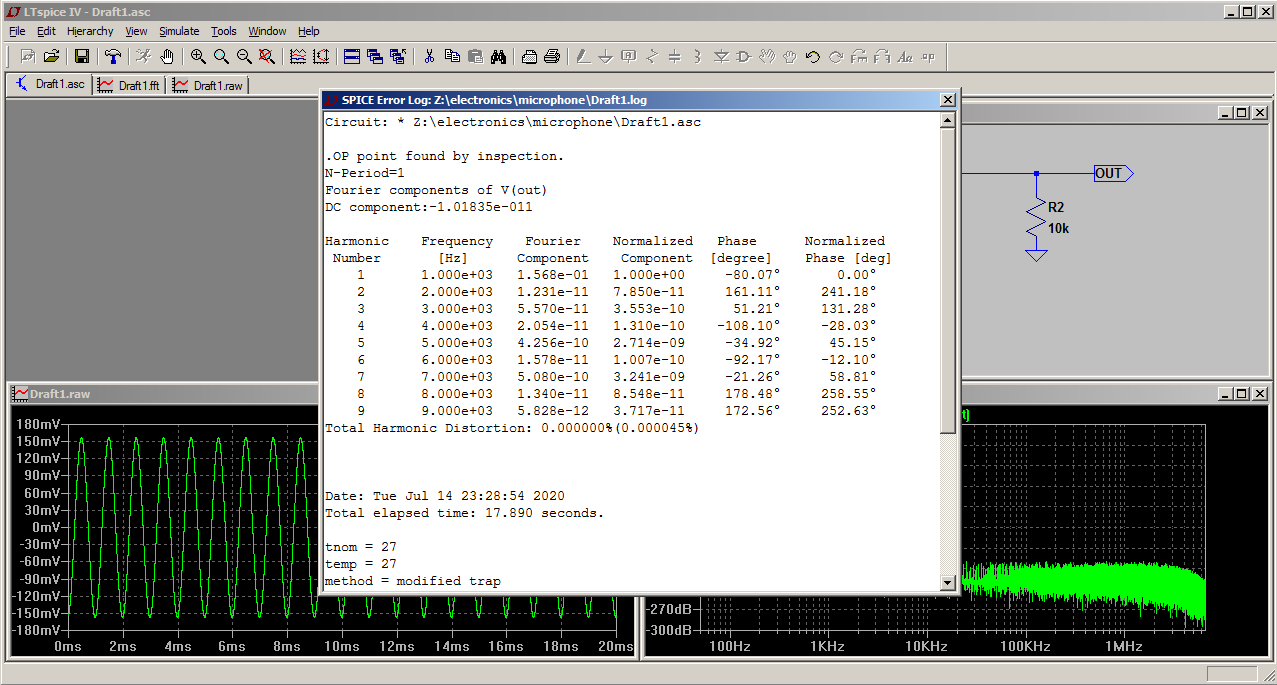Open a file using the folder icon

pos(50,56)
